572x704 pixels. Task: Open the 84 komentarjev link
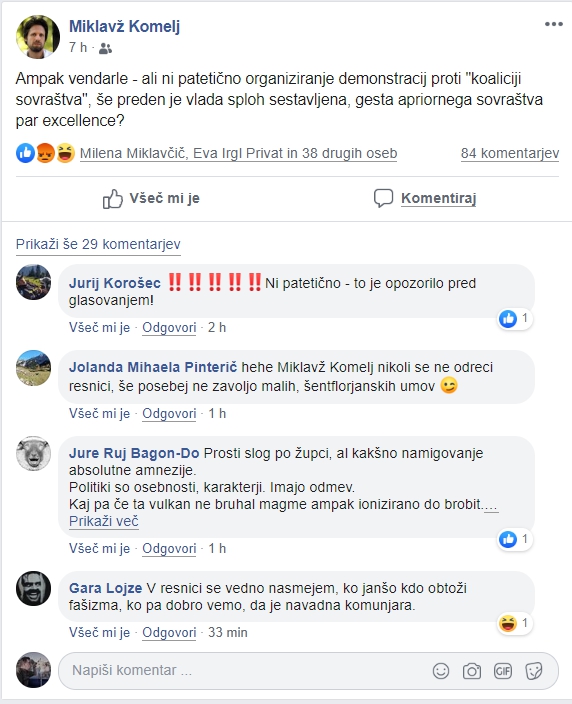point(510,154)
